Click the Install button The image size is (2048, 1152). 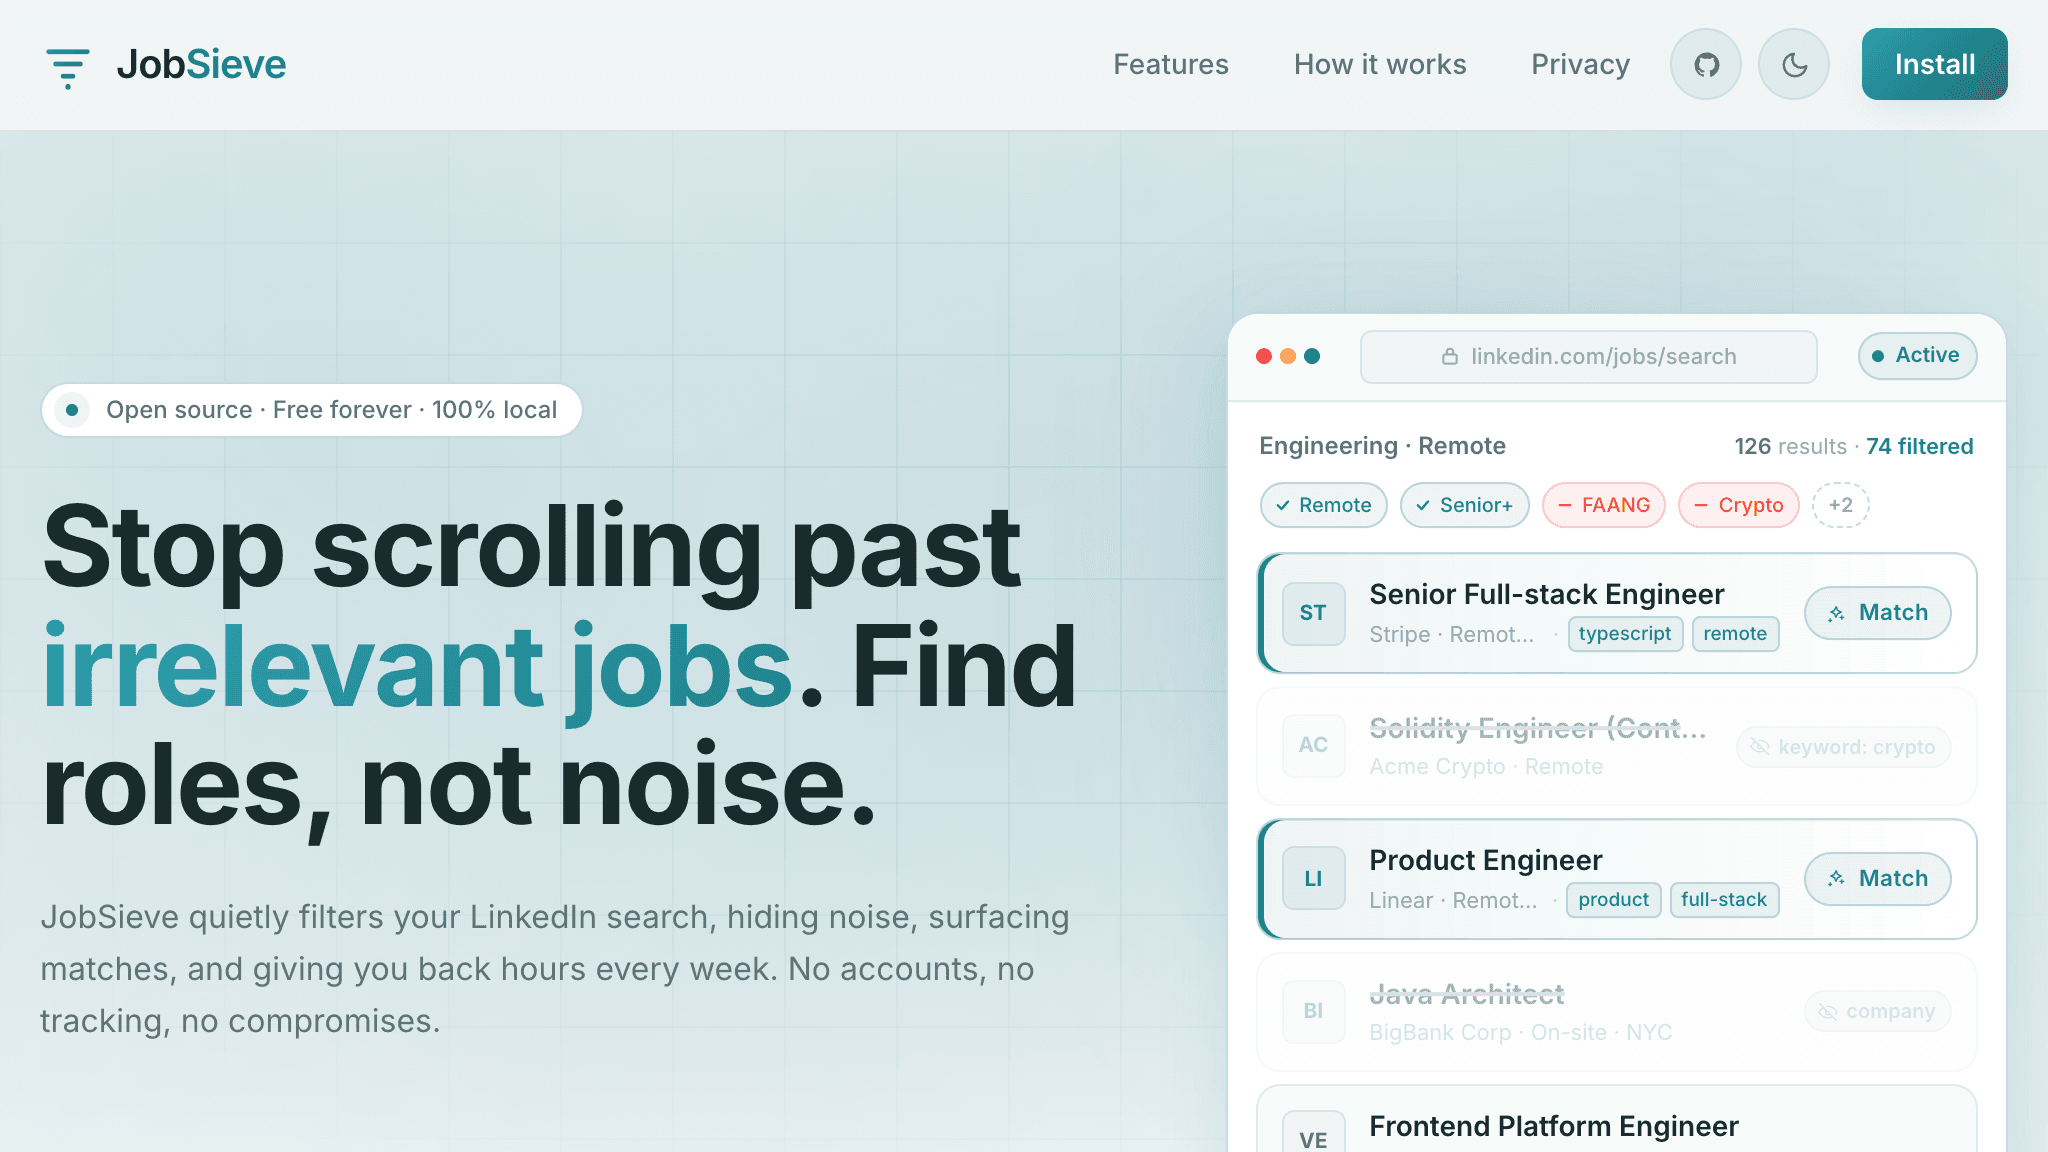(1934, 64)
